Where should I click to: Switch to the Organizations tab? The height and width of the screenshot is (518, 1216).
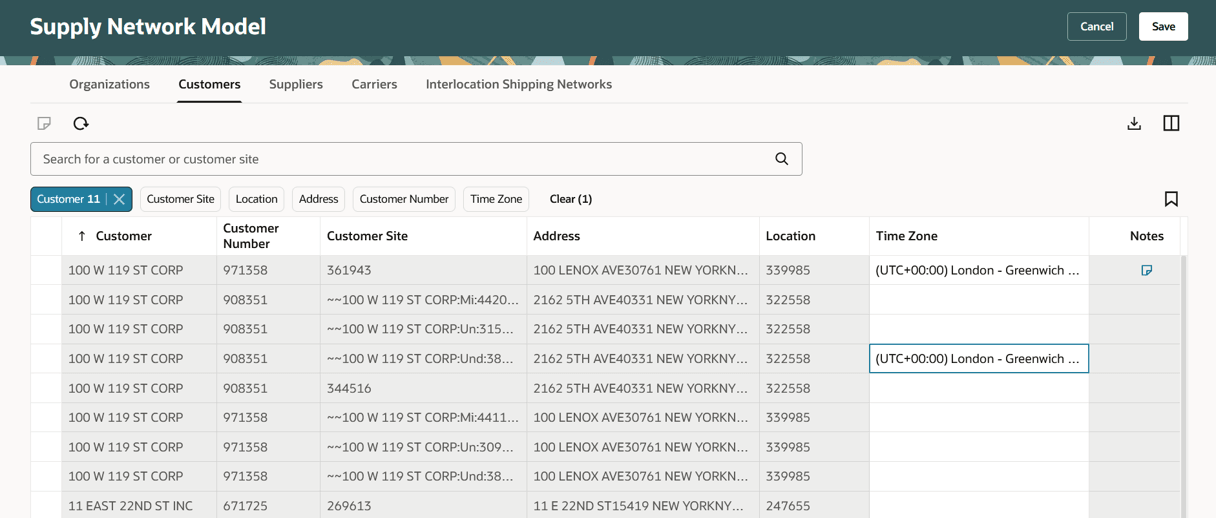(109, 84)
